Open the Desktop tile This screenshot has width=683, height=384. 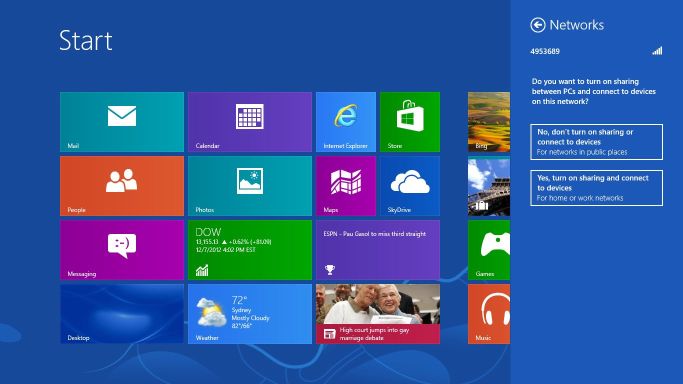pos(122,314)
